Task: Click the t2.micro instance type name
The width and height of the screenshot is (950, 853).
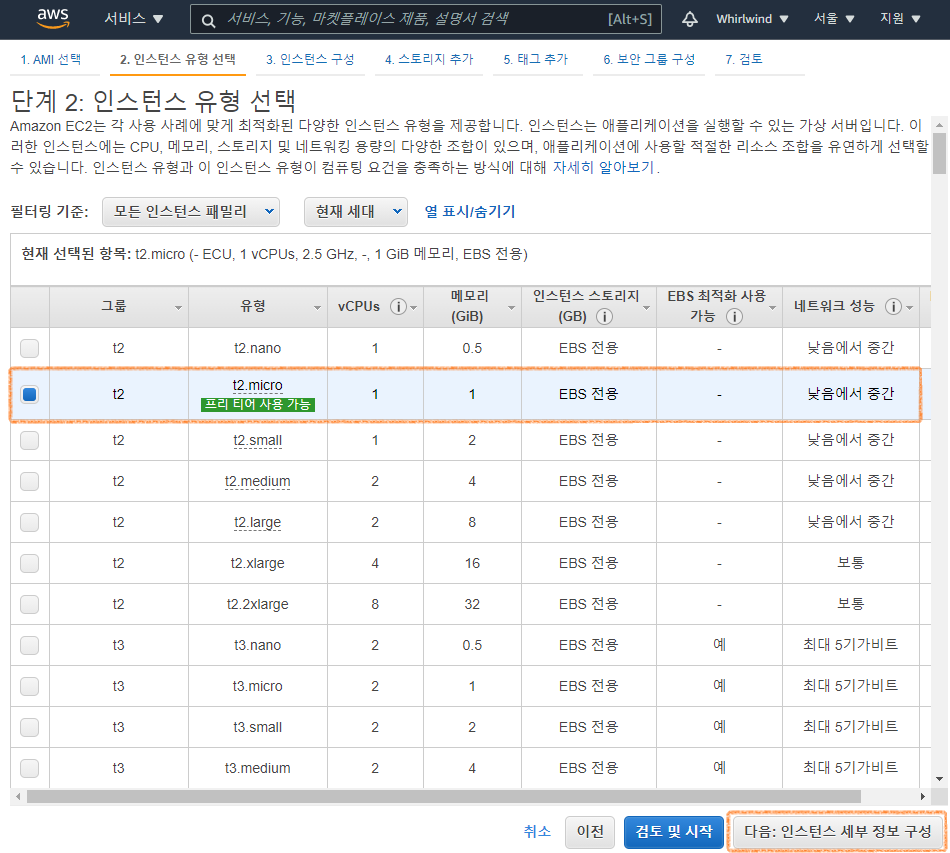Action: [x=257, y=386]
